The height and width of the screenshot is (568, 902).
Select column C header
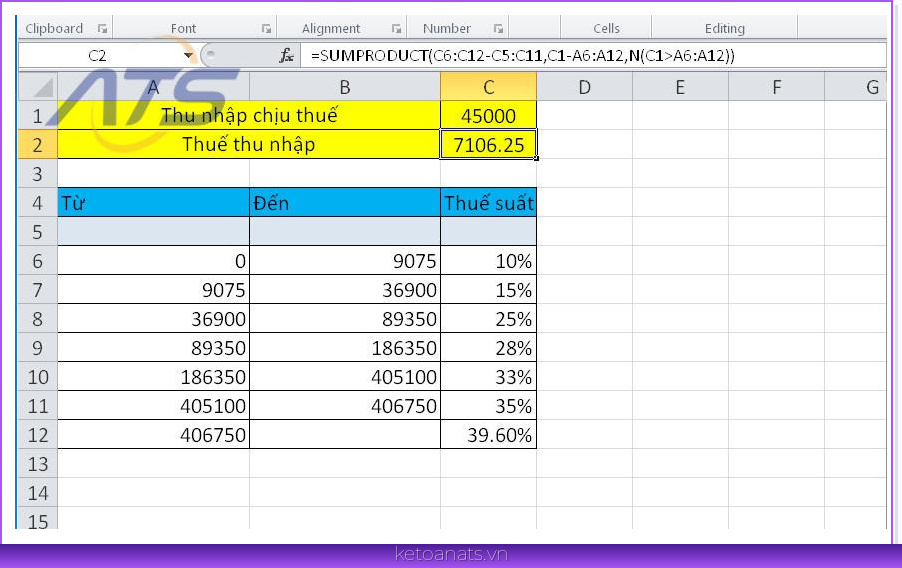[488, 87]
